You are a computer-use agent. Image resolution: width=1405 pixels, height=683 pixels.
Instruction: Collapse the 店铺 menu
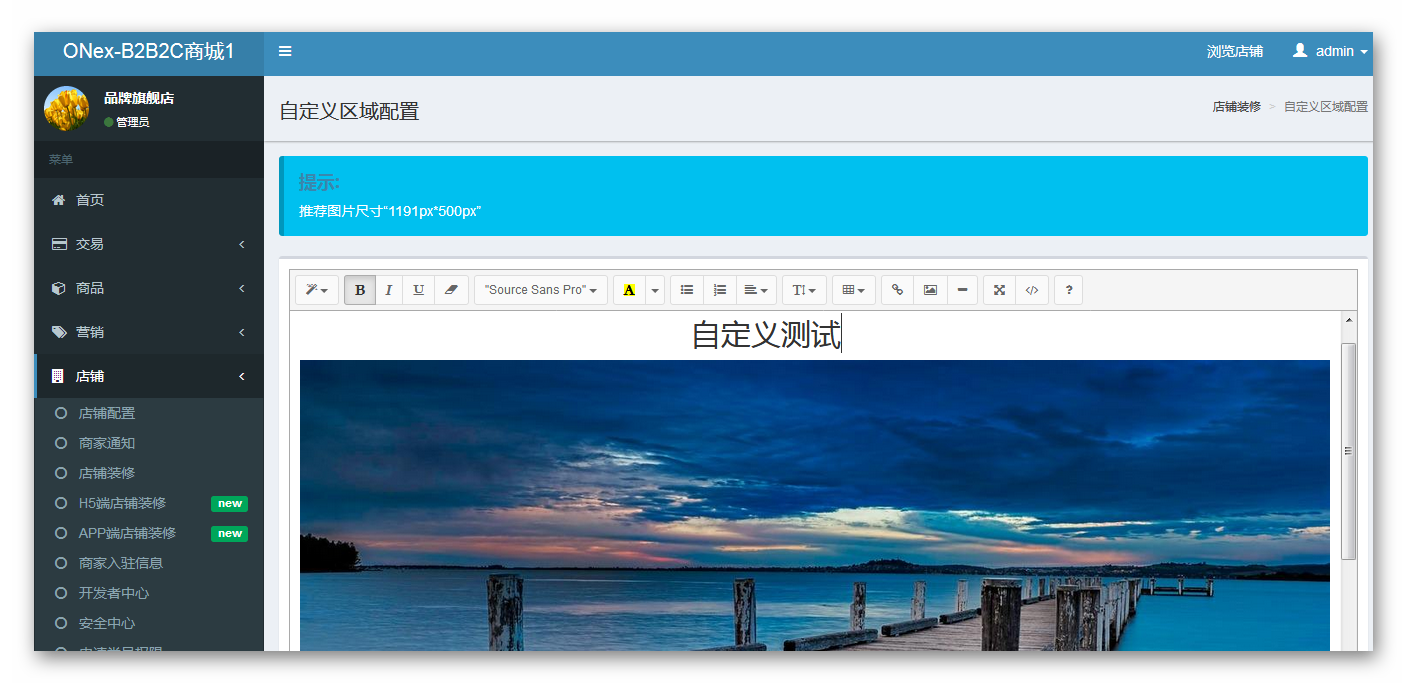pyautogui.click(x=149, y=376)
